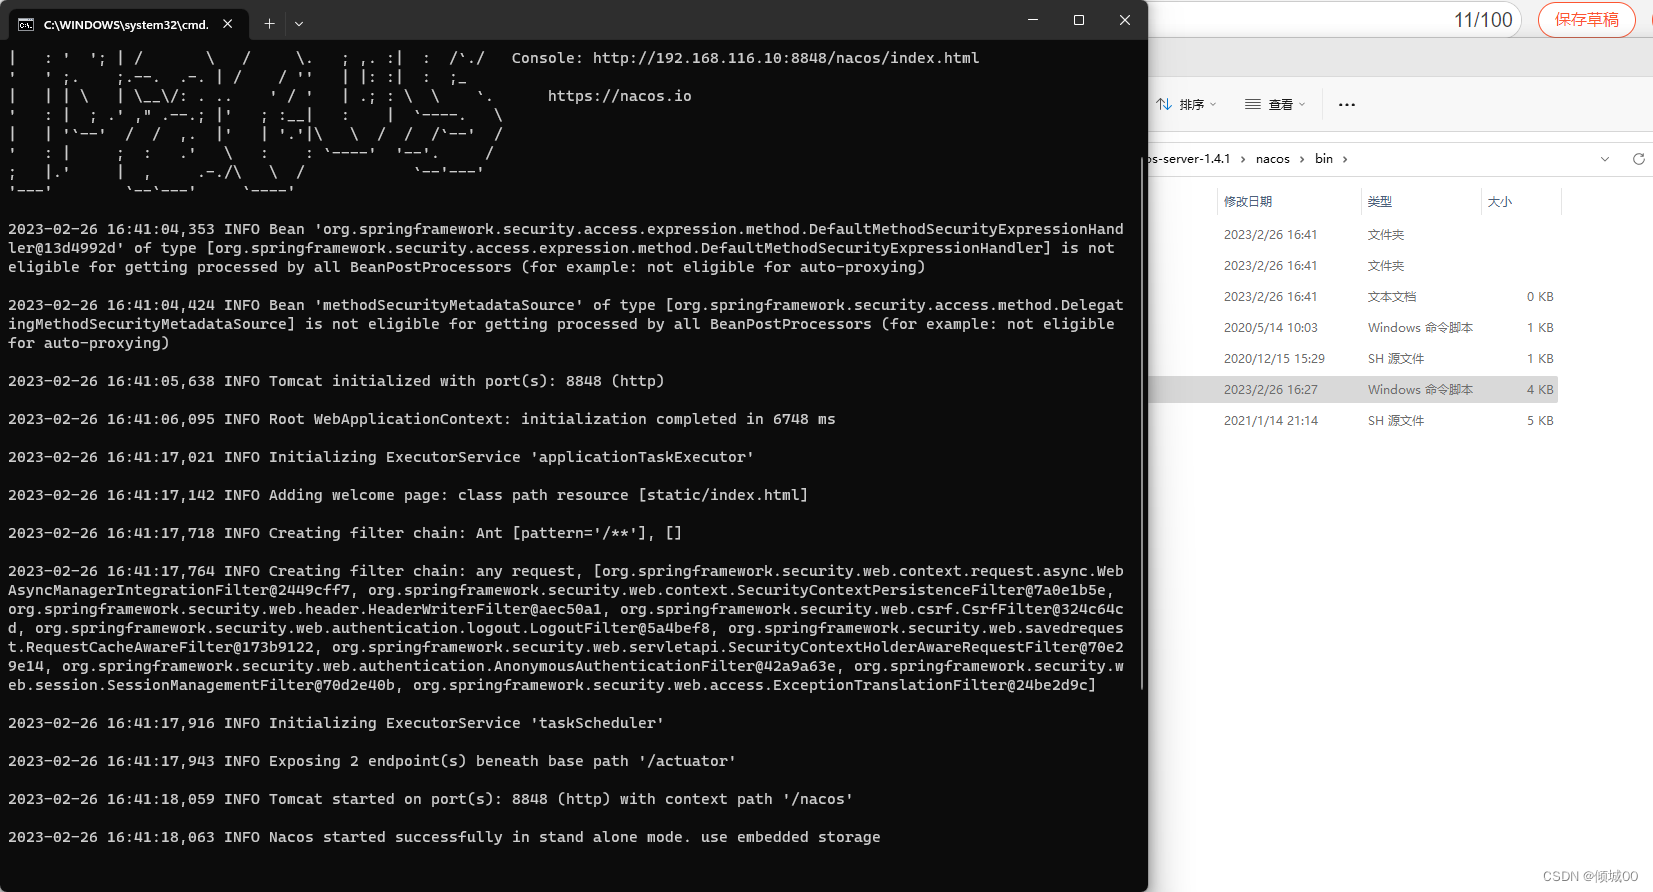Open the View menu in Explorer
Screen dimensions: 1653x892
click(1275, 104)
